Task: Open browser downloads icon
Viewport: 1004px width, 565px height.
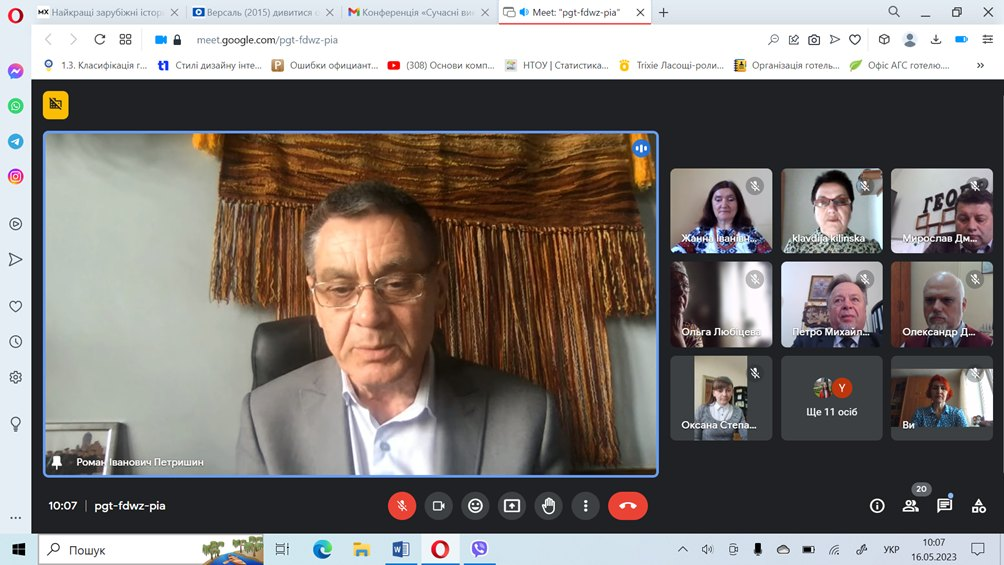Action: (x=935, y=40)
